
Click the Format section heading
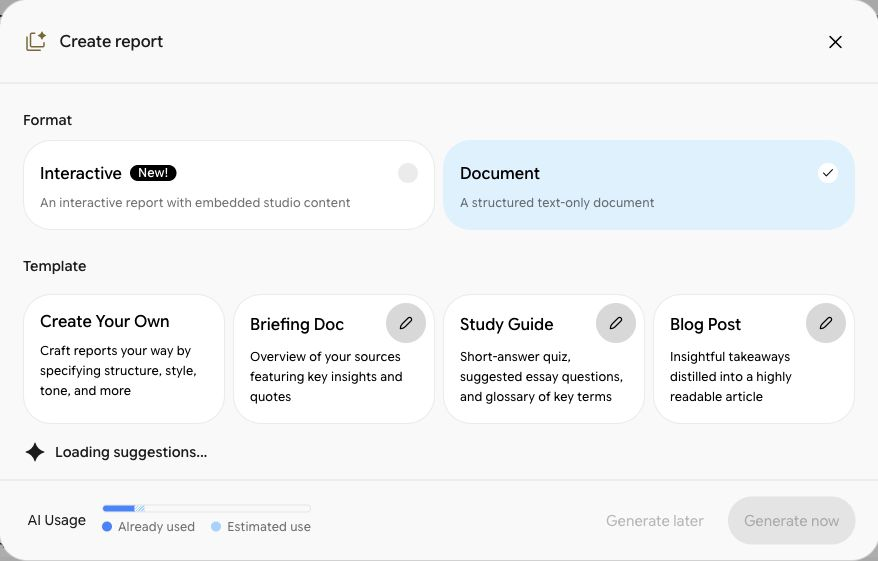click(x=48, y=120)
